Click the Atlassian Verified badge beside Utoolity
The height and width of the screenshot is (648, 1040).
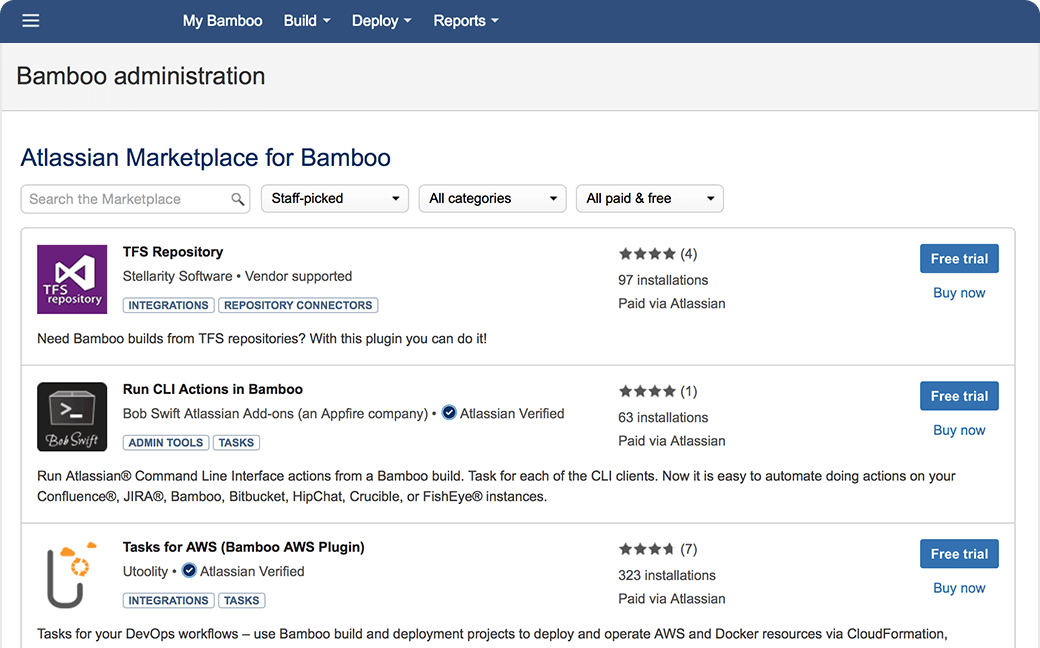coord(189,571)
